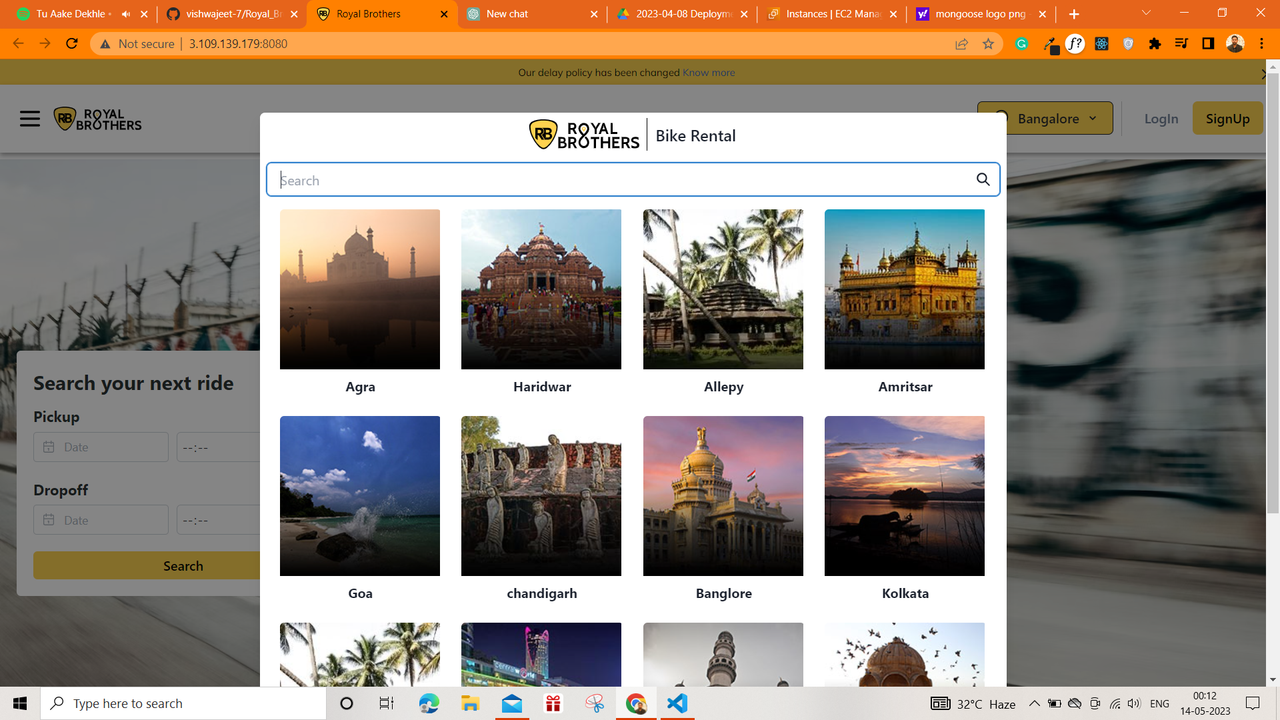This screenshot has height=720, width=1280.
Task: Close the Royal Brothers browser tab
Action: pos(443,14)
